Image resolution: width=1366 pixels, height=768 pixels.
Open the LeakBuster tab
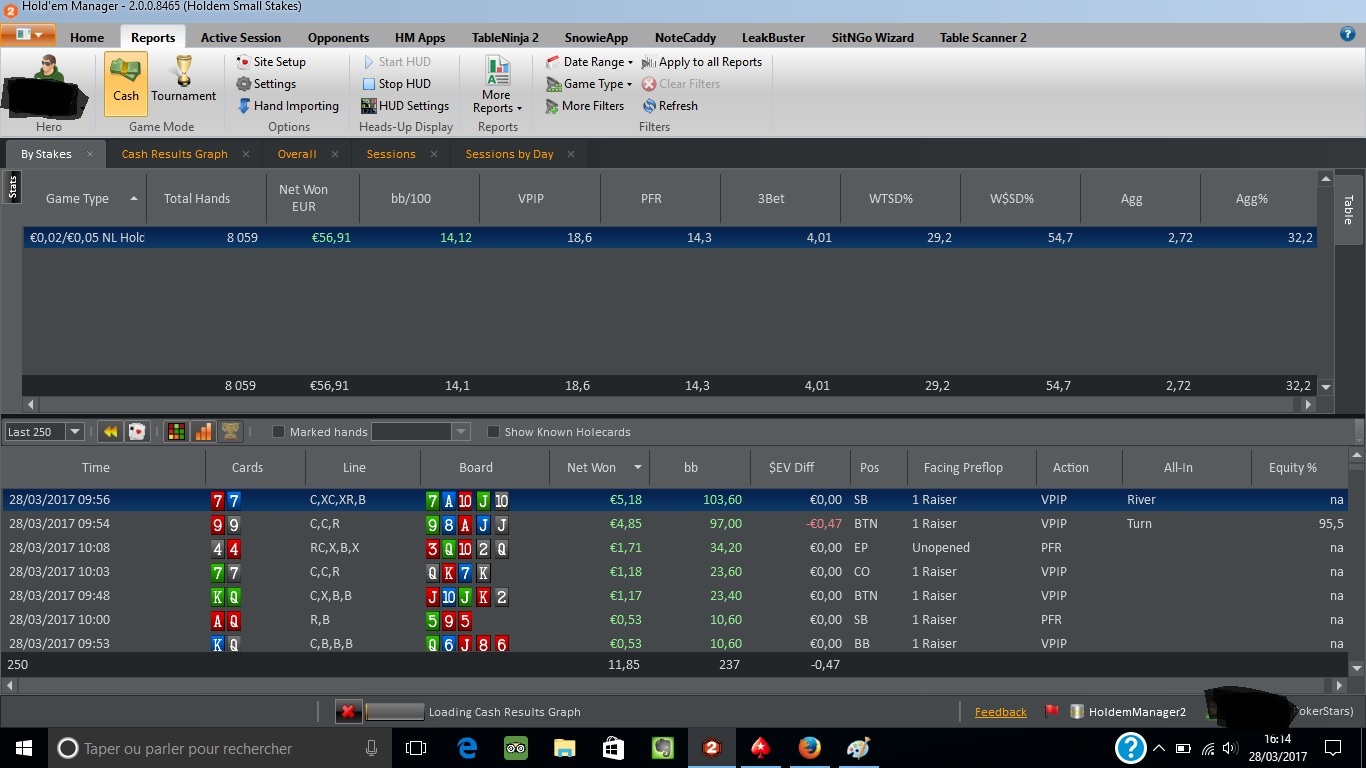pyautogui.click(x=773, y=38)
